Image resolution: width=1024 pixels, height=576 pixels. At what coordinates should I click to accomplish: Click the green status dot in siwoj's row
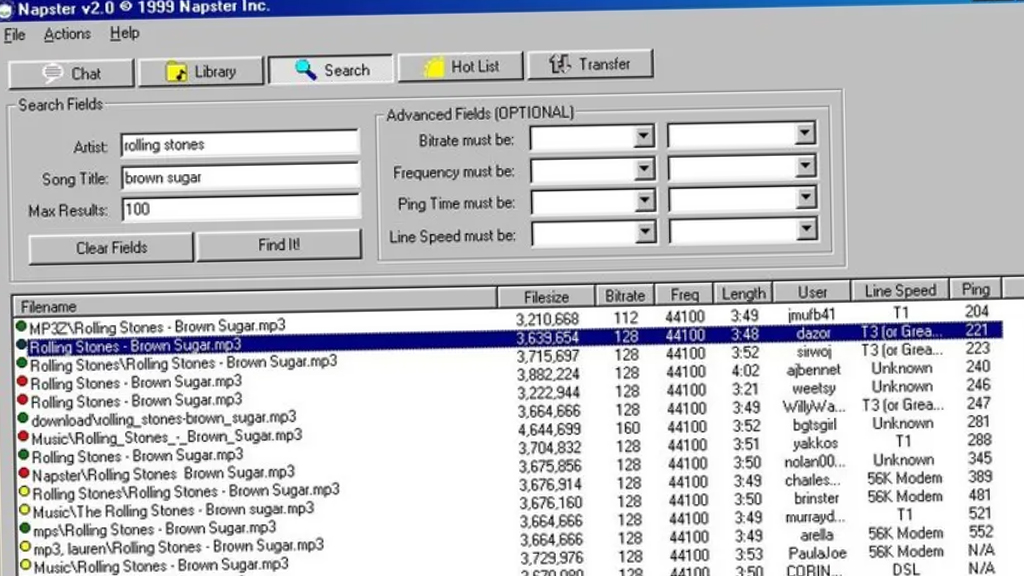[x=22, y=362]
